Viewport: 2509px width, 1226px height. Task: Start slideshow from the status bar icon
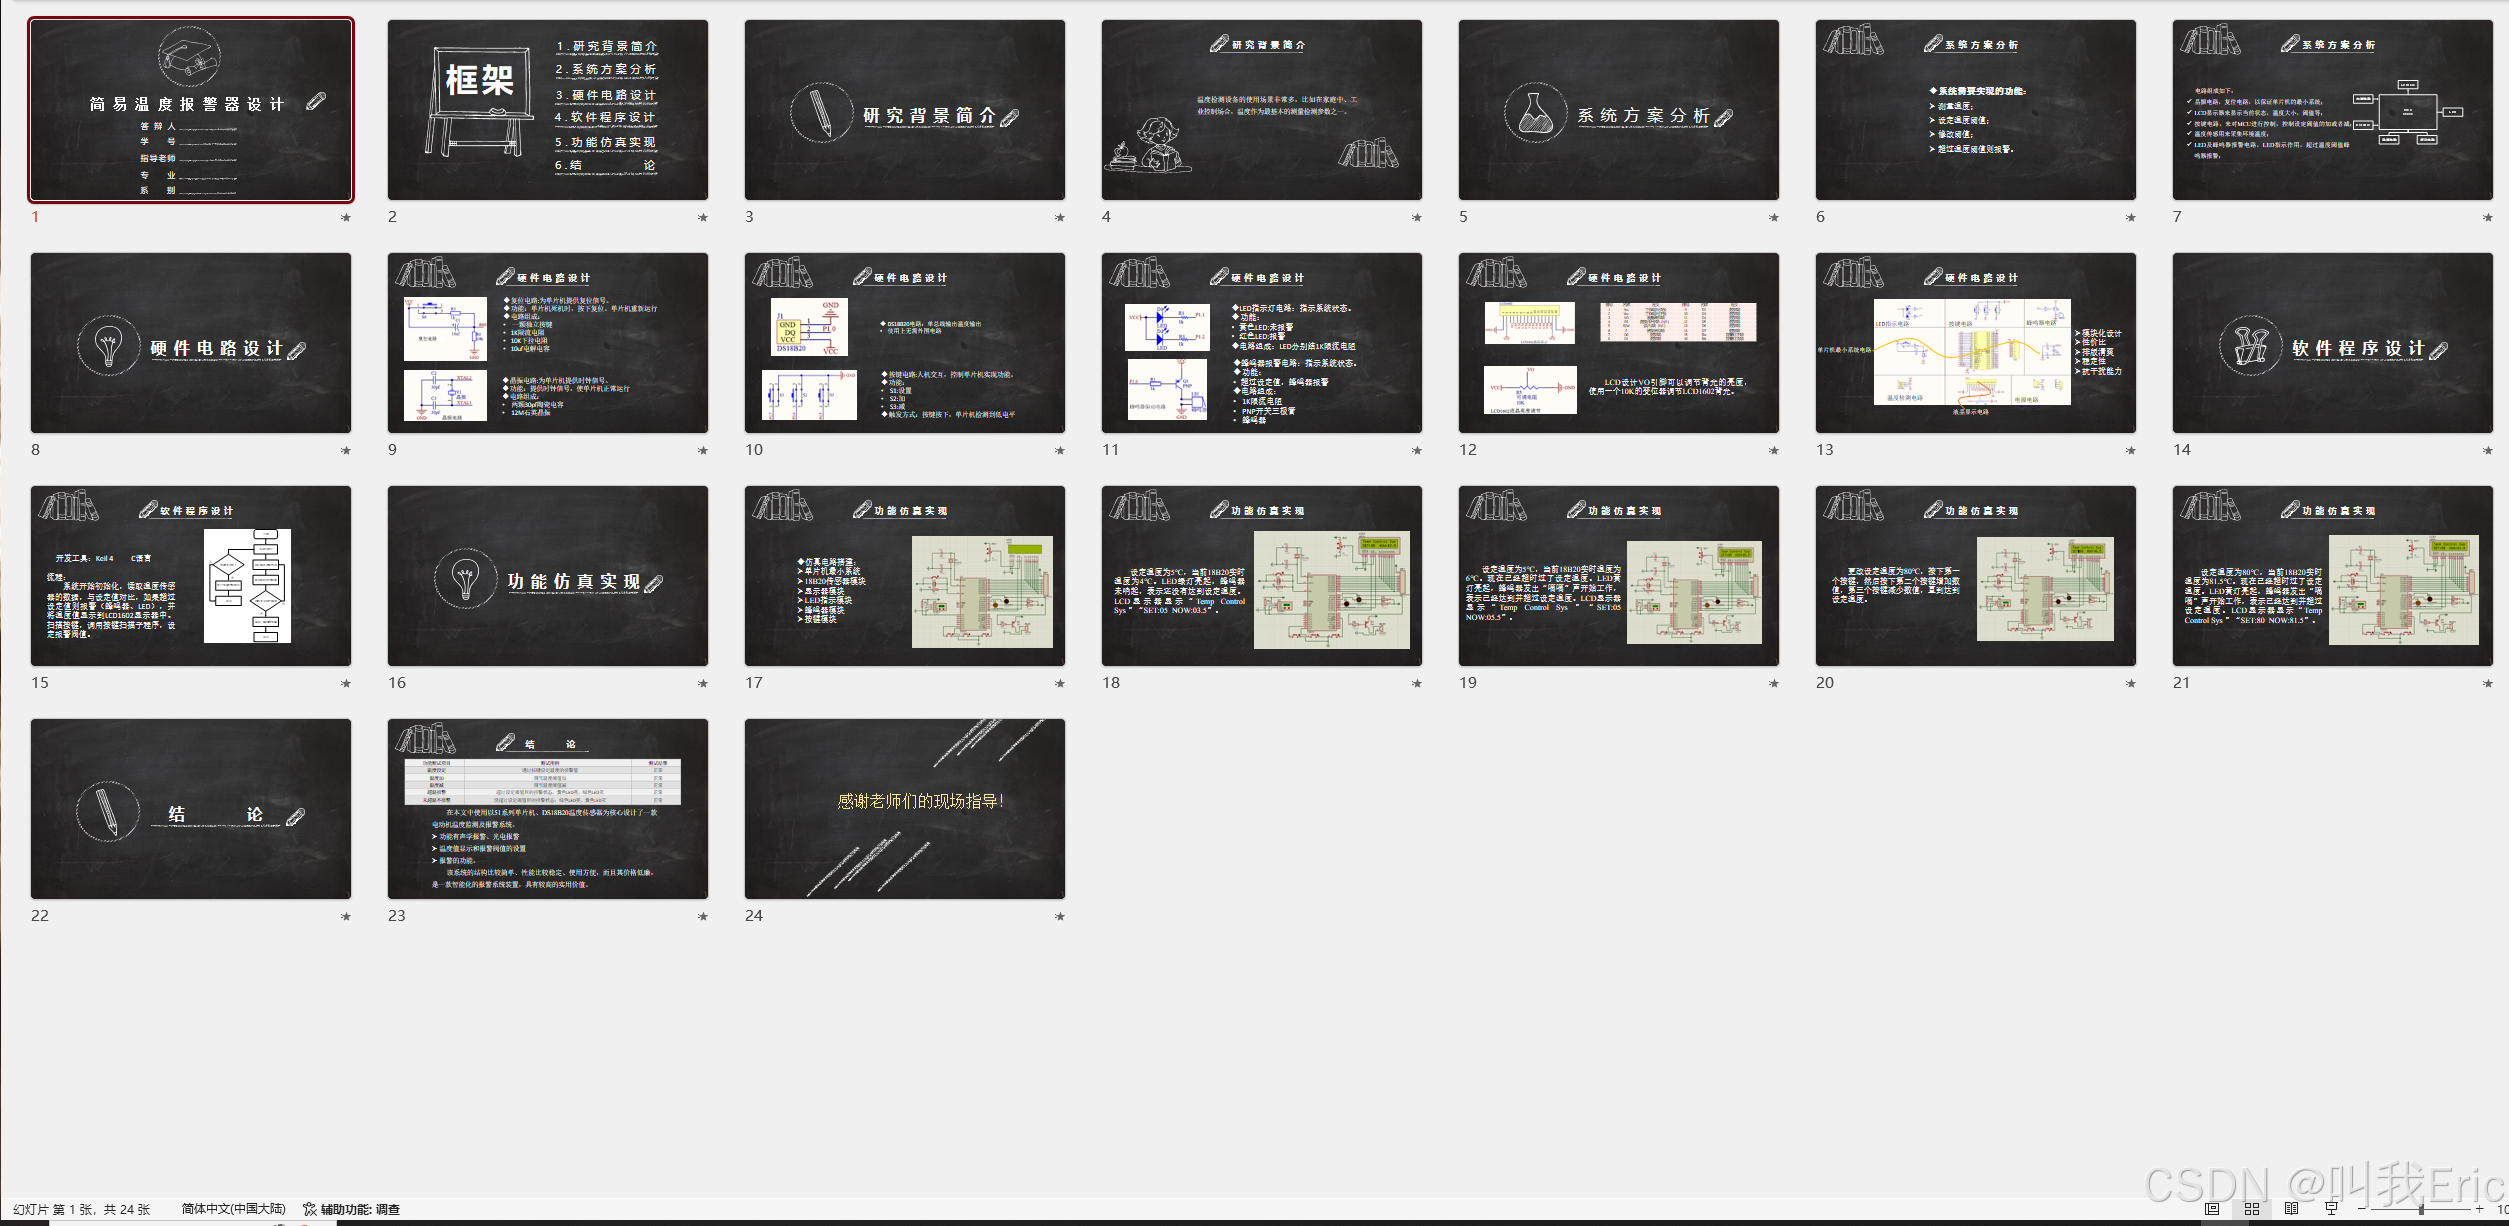click(x=2331, y=1209)
